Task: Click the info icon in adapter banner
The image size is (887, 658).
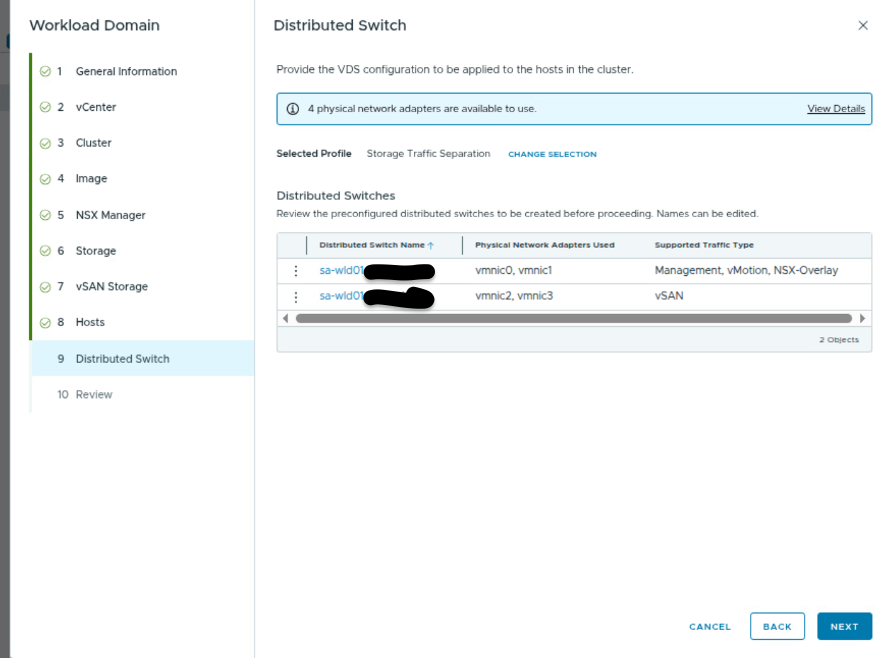Action: tap(293, 109)
